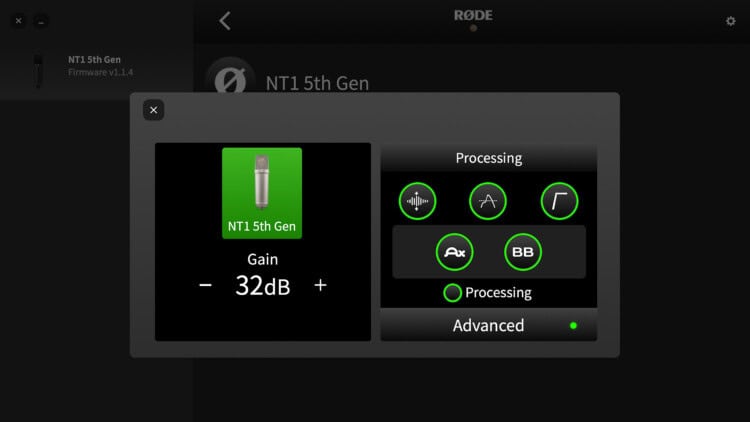The height and width of the screenshot is (422, 750).
Task: Click the NT1 5th Gen page heading
Action: click(317, 83)
